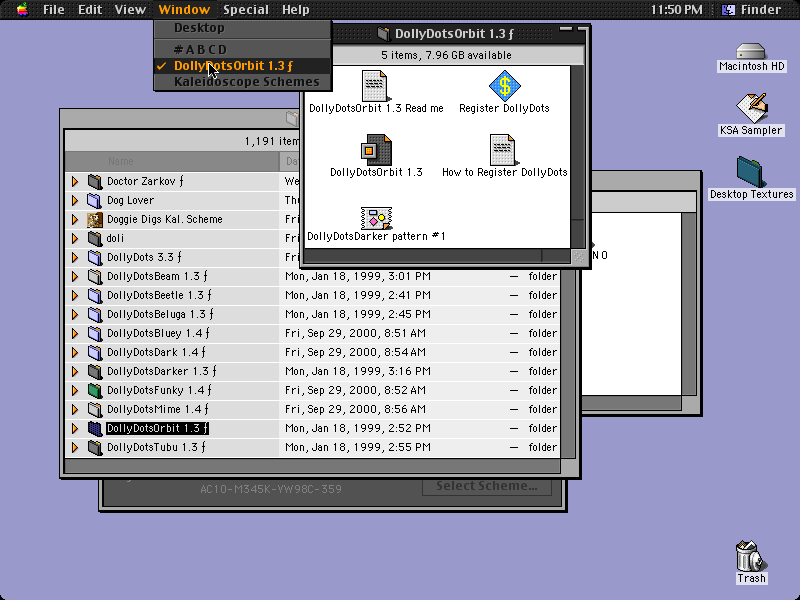Screen dimensions: 800x600
Task: Select the Desktop Textures folder icon
Action: click(x=750, y=172)
